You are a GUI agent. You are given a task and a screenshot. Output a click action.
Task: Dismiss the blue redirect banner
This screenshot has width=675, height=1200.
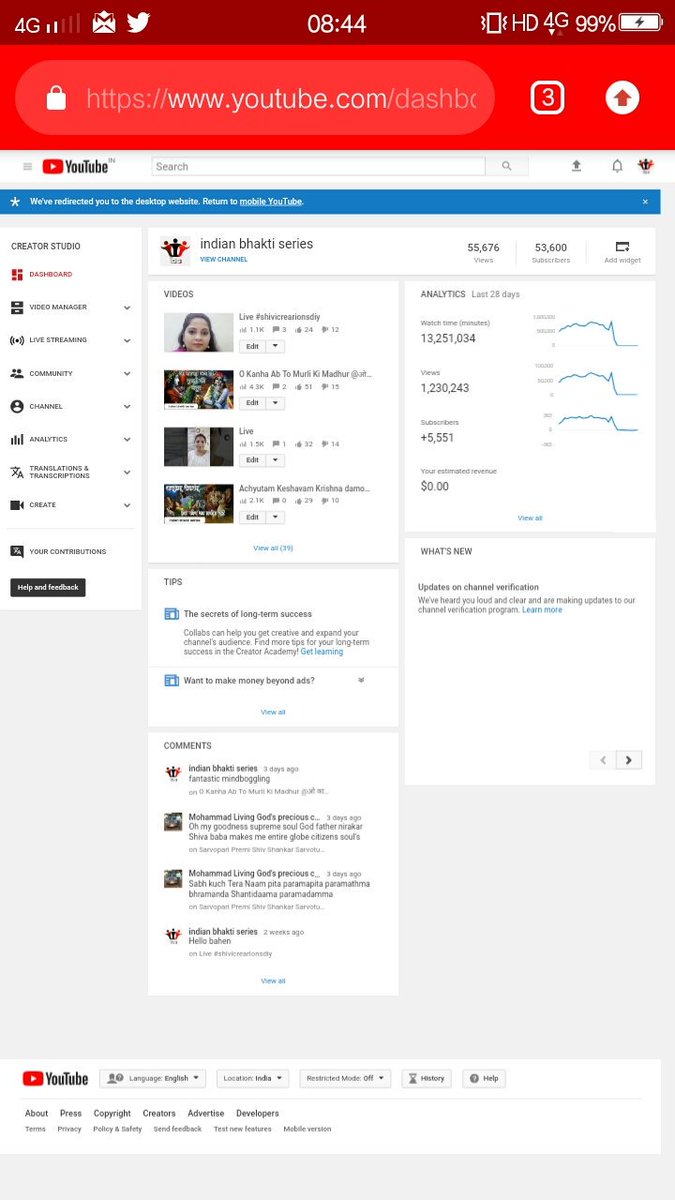click(645, 201)
